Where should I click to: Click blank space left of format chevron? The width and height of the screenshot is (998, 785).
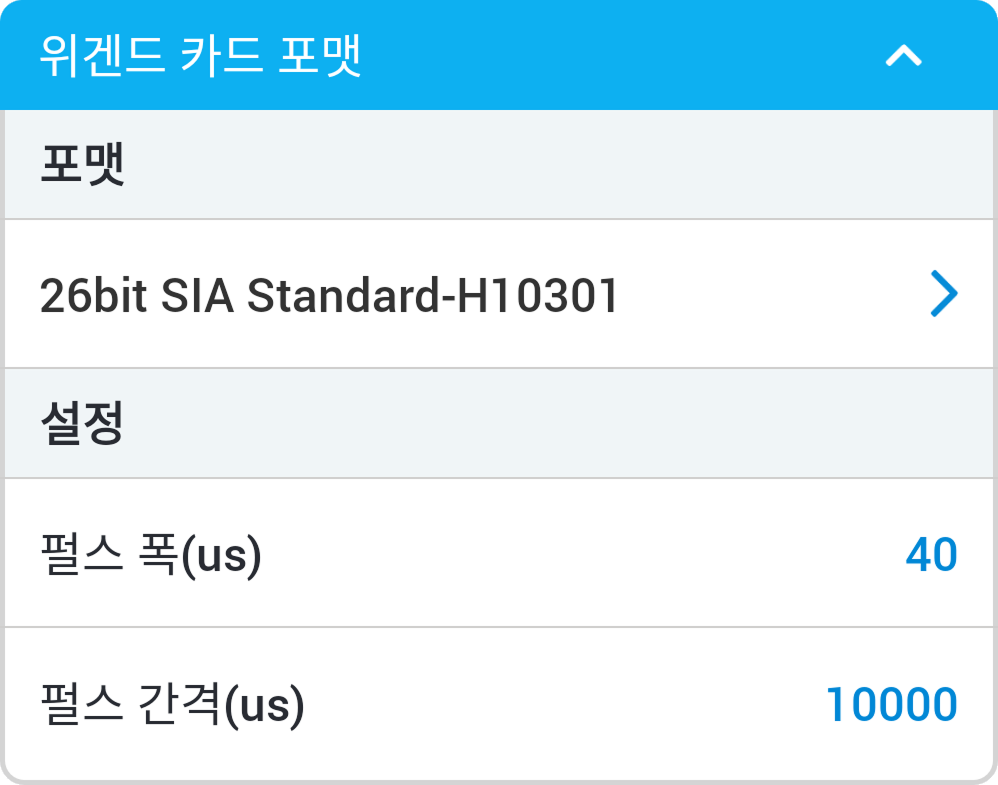click(x=780, y=295)
